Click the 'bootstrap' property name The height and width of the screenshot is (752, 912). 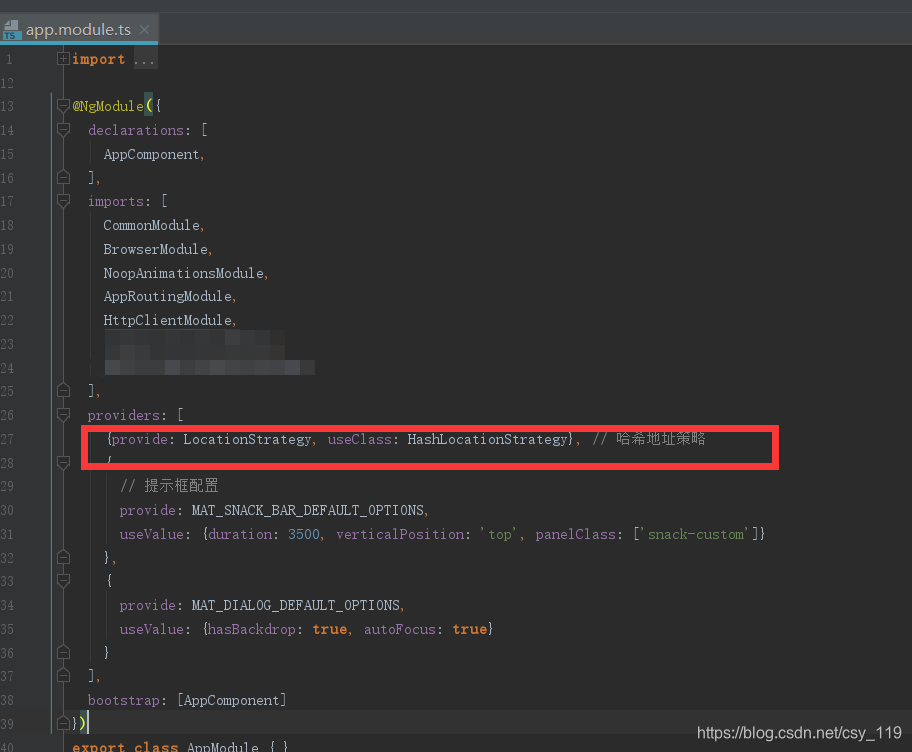point(123,700)
